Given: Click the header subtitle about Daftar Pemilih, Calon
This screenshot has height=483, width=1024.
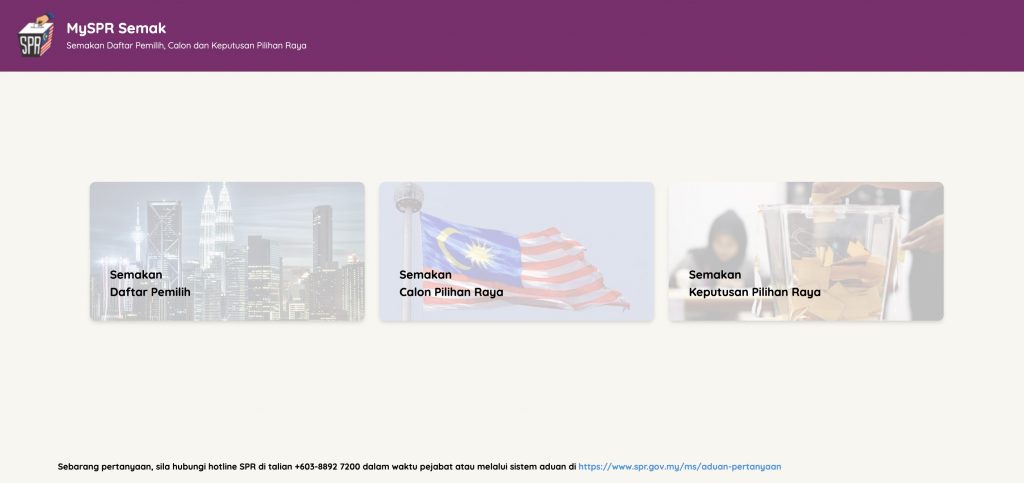Looking at the screenshot, I should click(x=186, y=46).
